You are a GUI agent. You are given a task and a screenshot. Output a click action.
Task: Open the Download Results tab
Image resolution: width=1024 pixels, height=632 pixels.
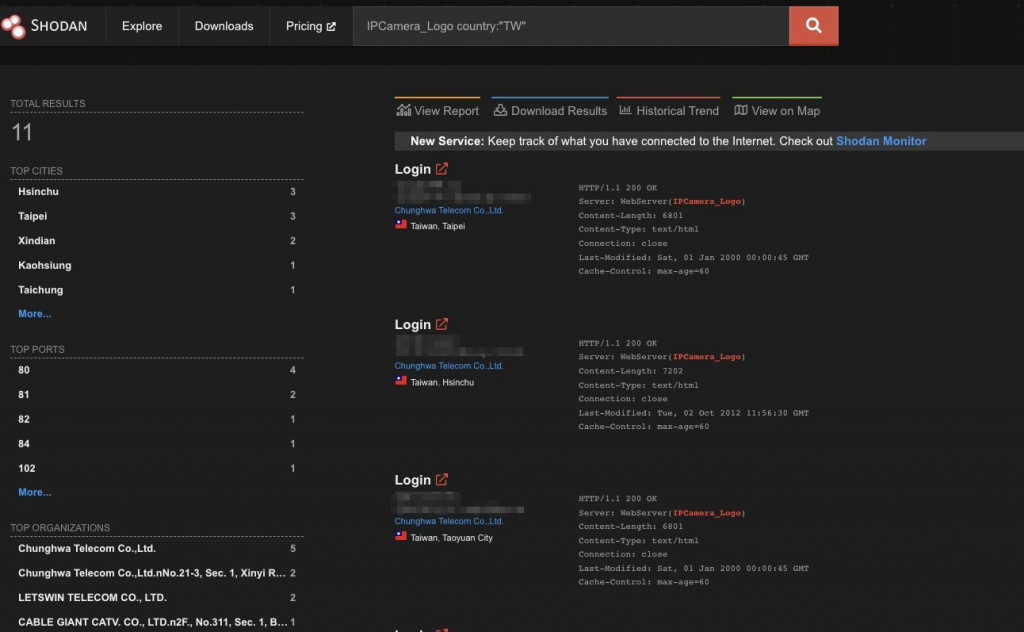(x=550, y=110)
